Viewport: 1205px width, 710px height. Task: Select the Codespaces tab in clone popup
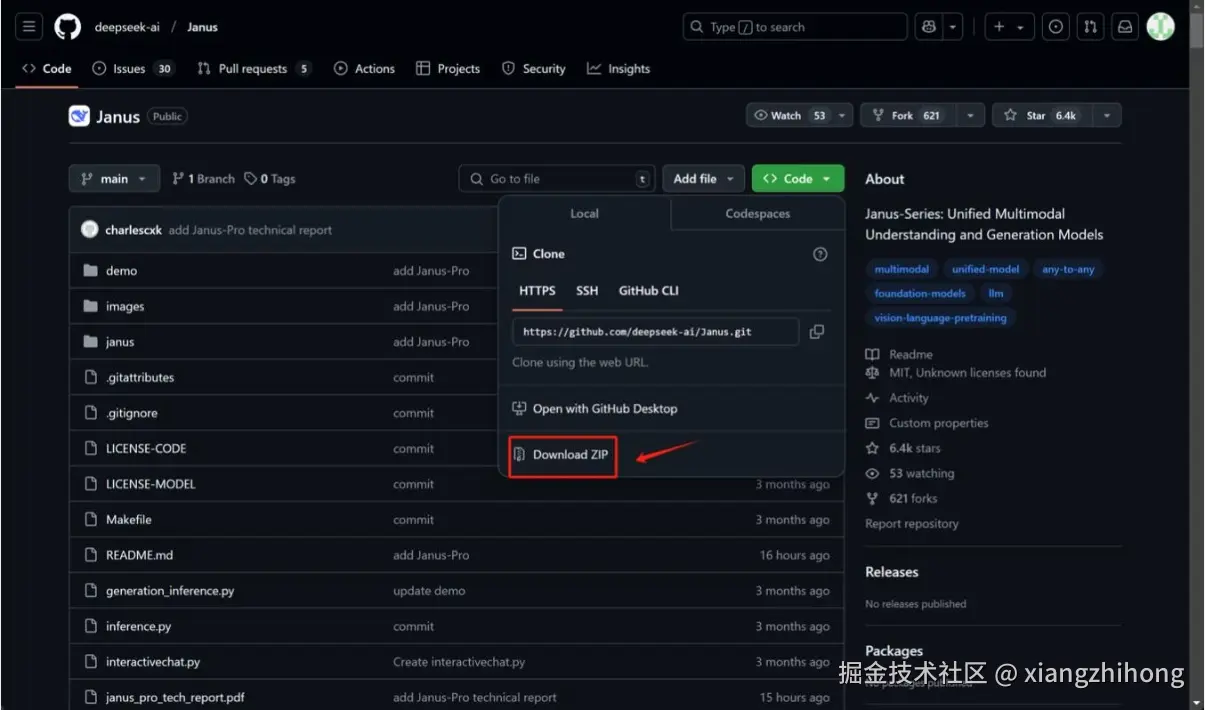click(x=757, y=214)
